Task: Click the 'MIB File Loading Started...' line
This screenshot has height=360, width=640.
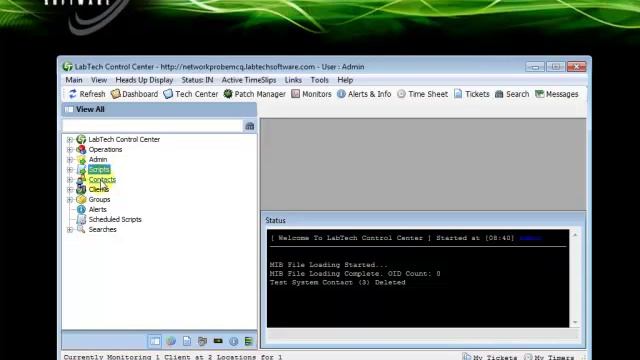Action: point(329,265)
